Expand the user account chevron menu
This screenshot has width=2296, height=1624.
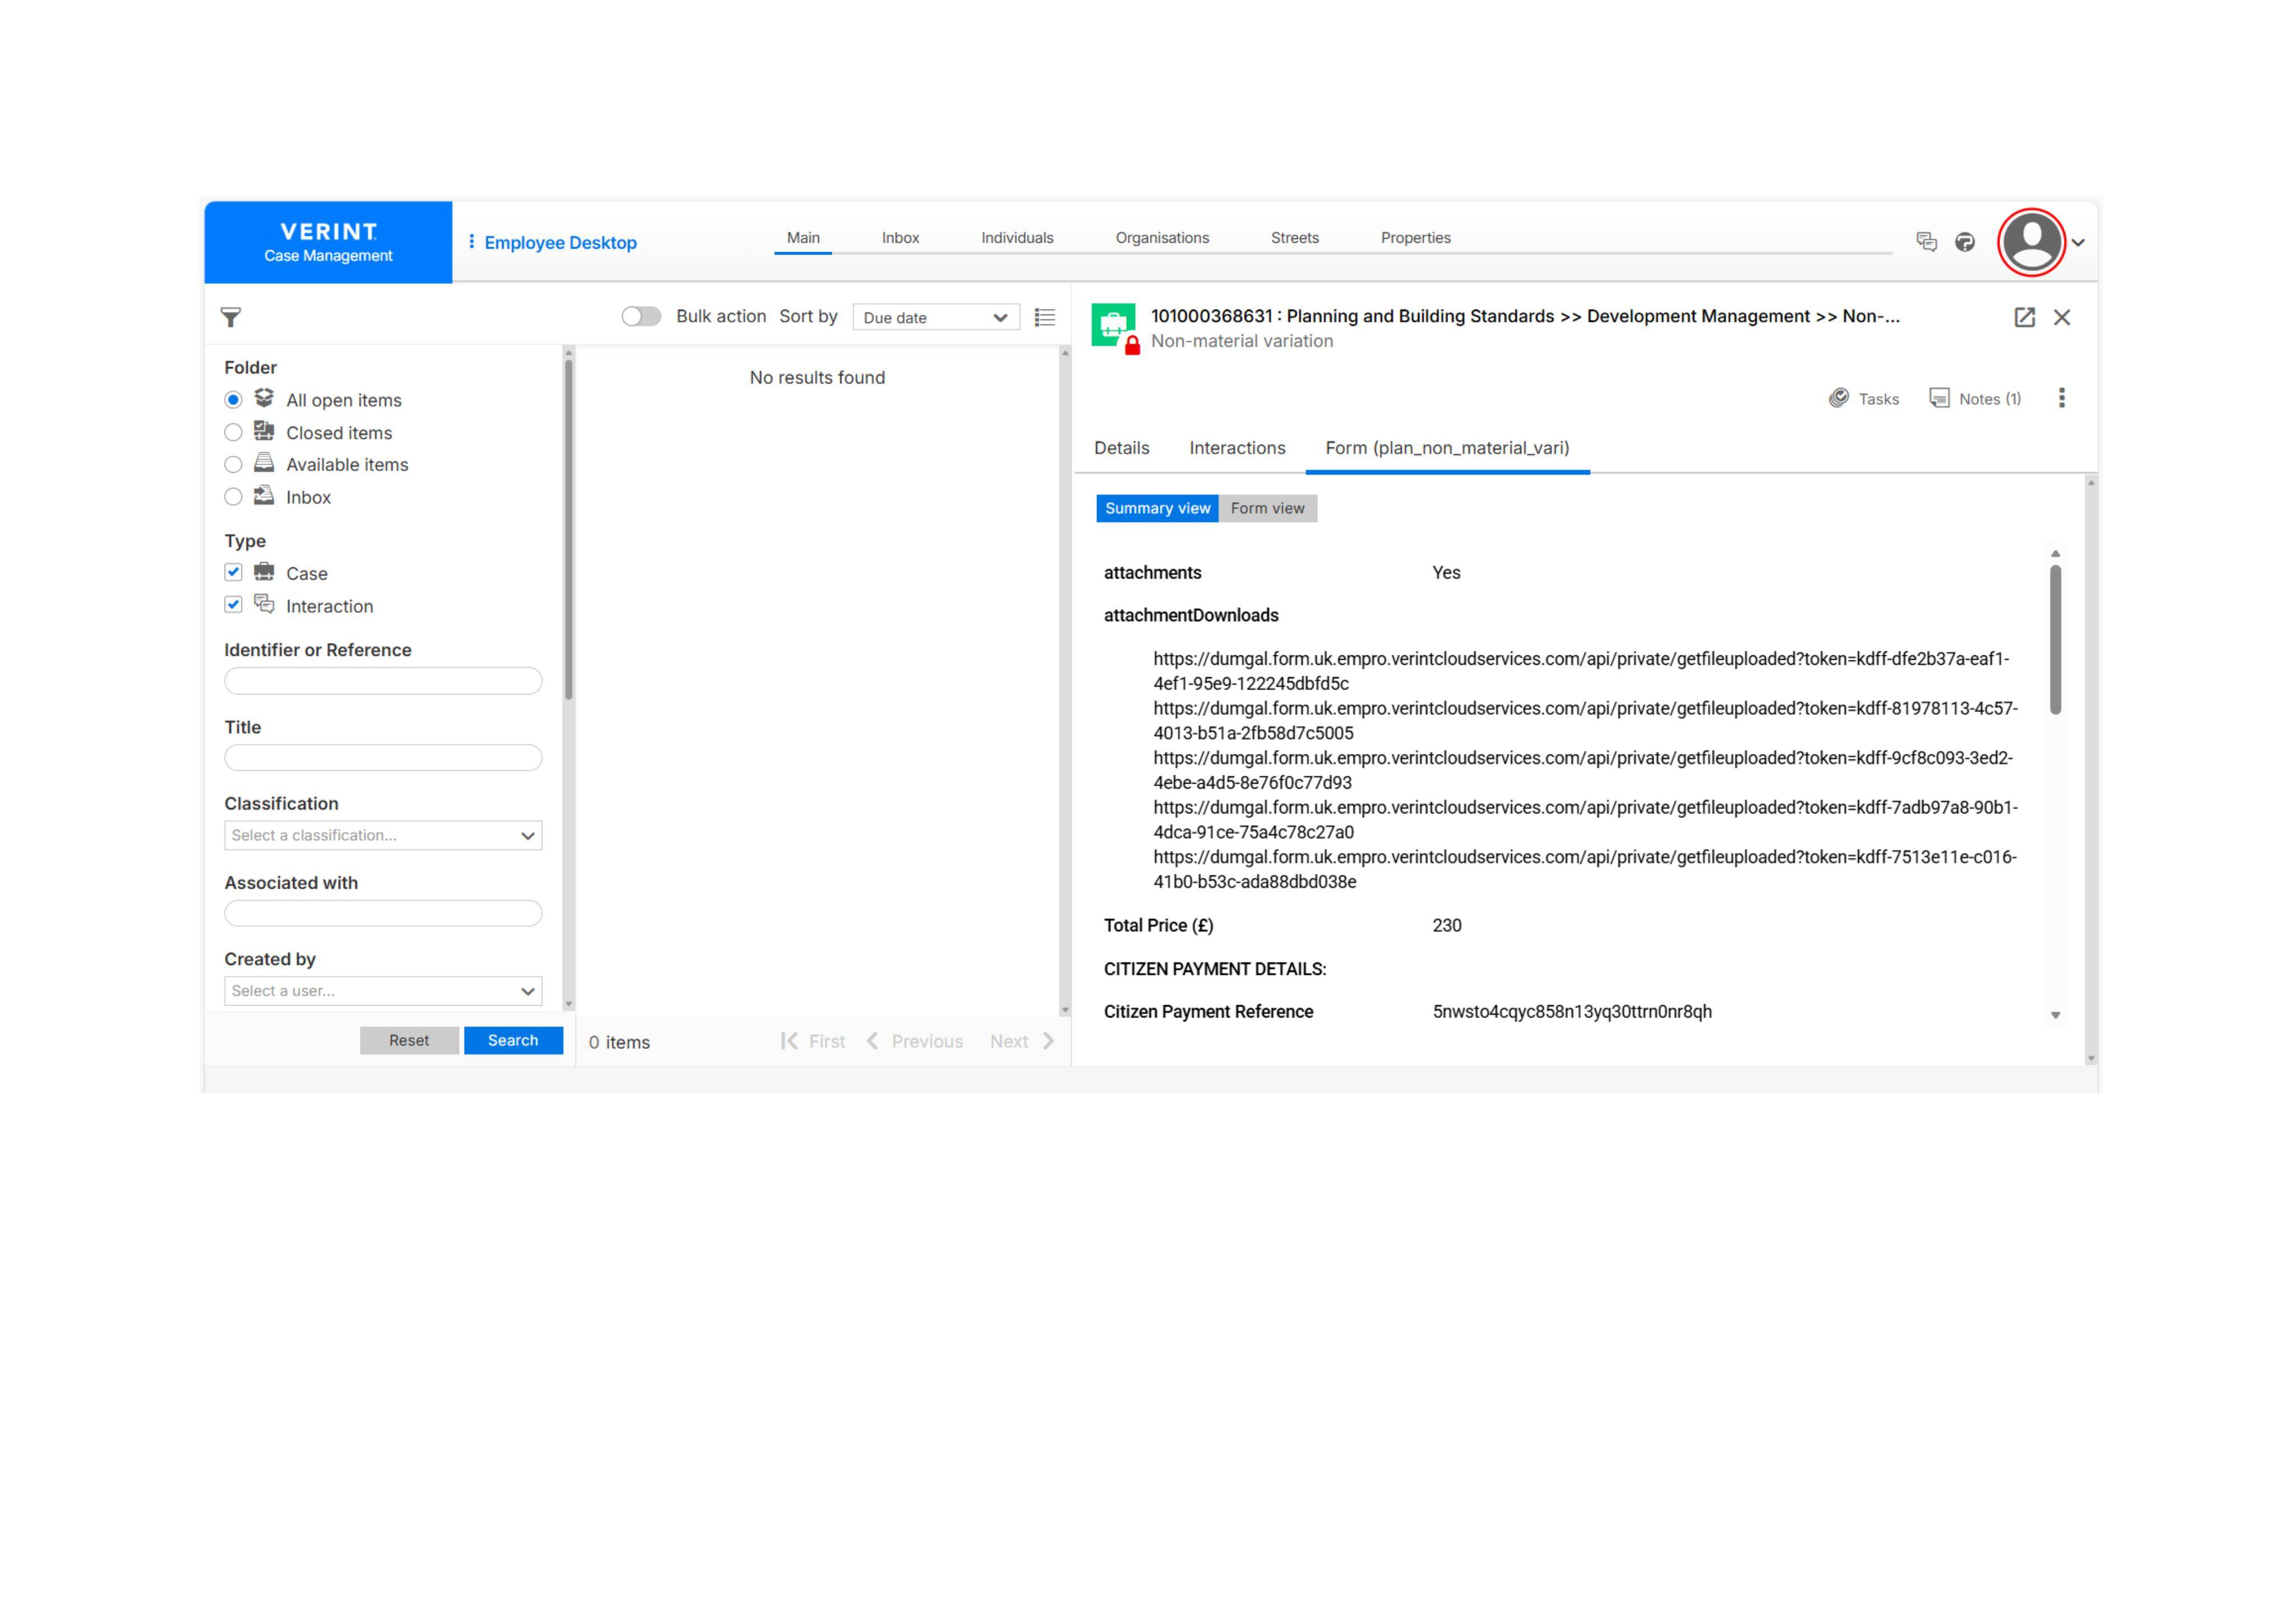pos(2078,242)
